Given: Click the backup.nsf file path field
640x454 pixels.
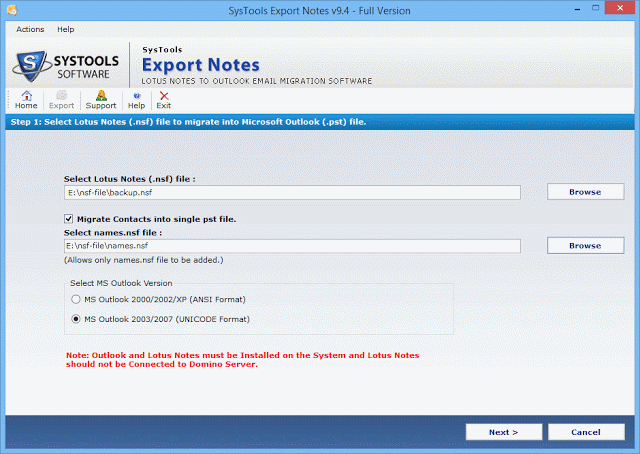Looking at the screenshot, I should click(x=292, y=192).
